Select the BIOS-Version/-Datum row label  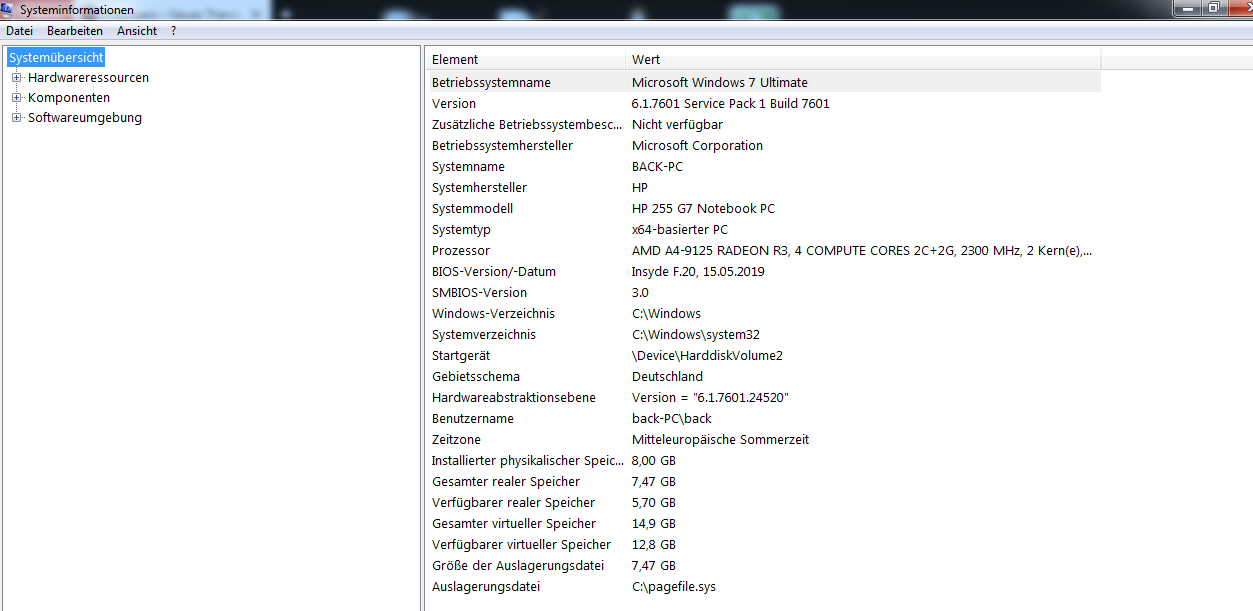click(494, 271)
